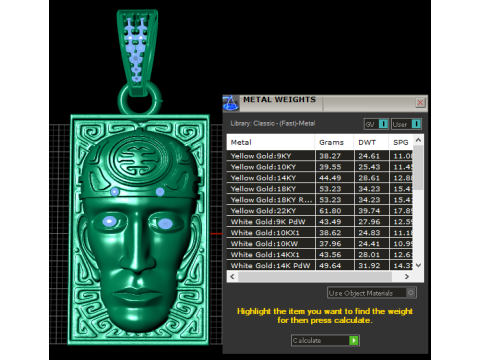Sort by the Grams column header
Screen dimensions: 480x360
tap(334, 142)
